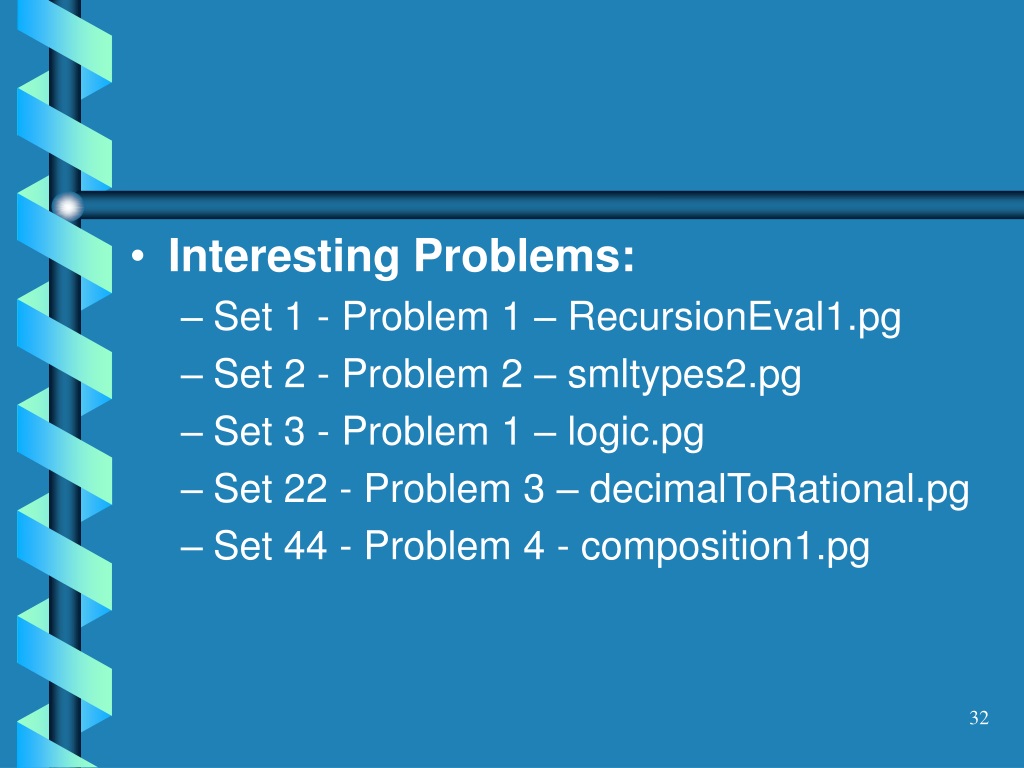Click the slide number 32
The width and height of the screenshot is (1024, 768).
coord(978,718)
